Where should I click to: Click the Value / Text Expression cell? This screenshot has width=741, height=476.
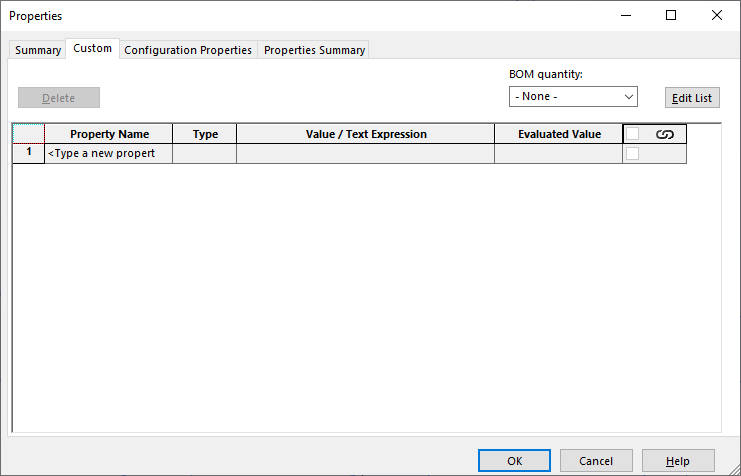tap(365, 154)
